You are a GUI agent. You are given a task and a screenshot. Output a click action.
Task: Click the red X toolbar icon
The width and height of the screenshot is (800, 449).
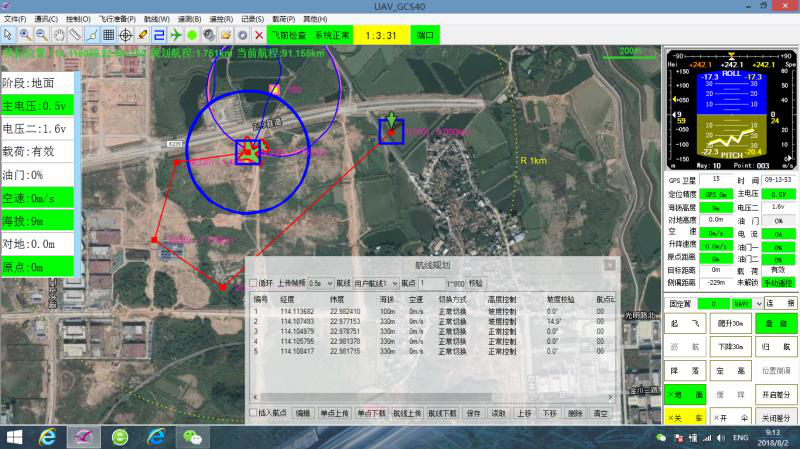click(259, 34)
